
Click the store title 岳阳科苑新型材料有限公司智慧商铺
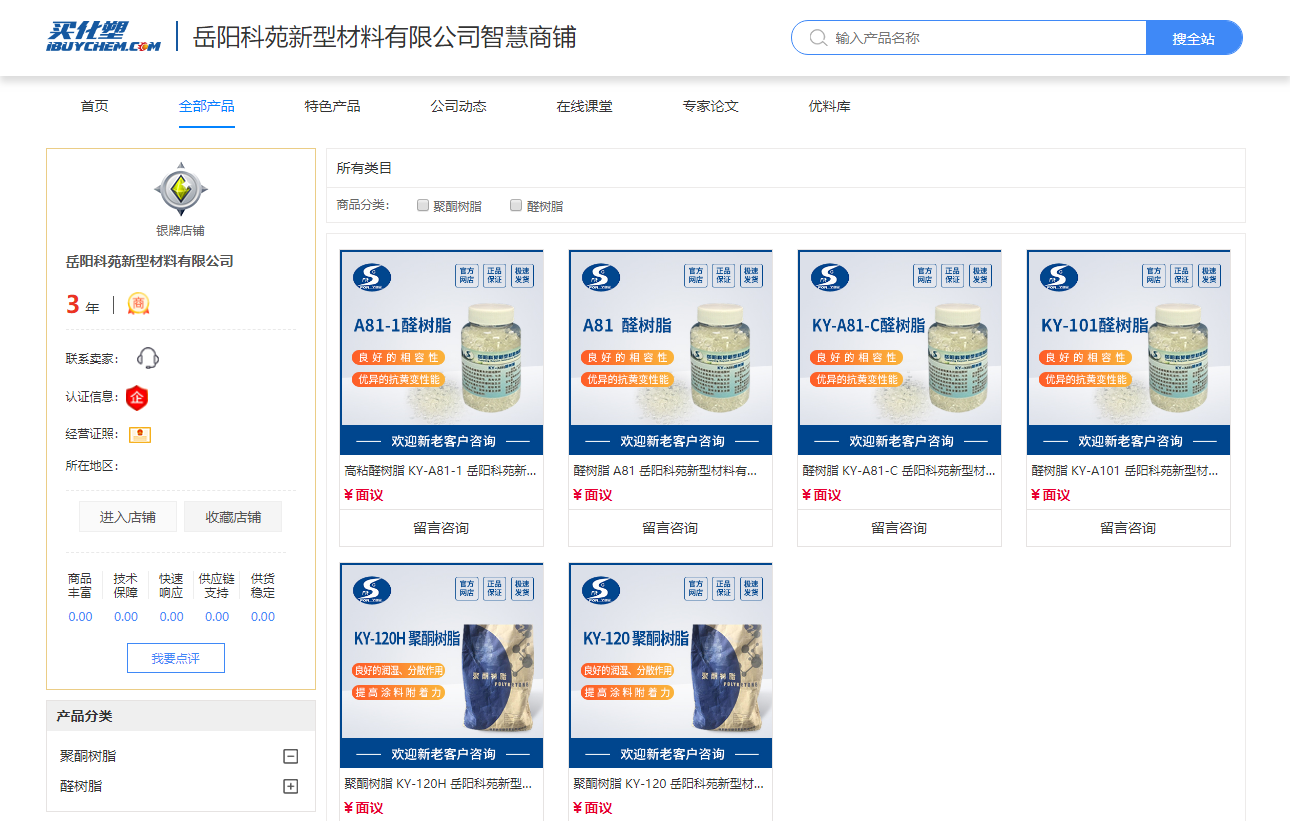(x=385, y=37)
